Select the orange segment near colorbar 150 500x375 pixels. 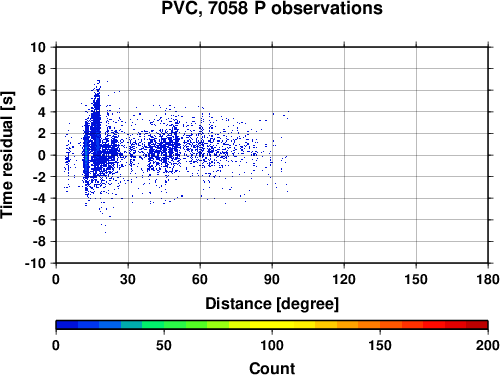coord(380,325)
